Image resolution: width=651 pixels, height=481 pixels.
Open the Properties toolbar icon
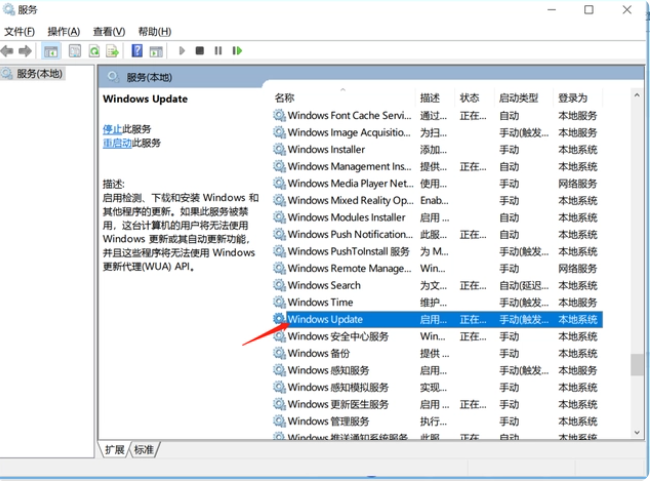tap(75, 51)
